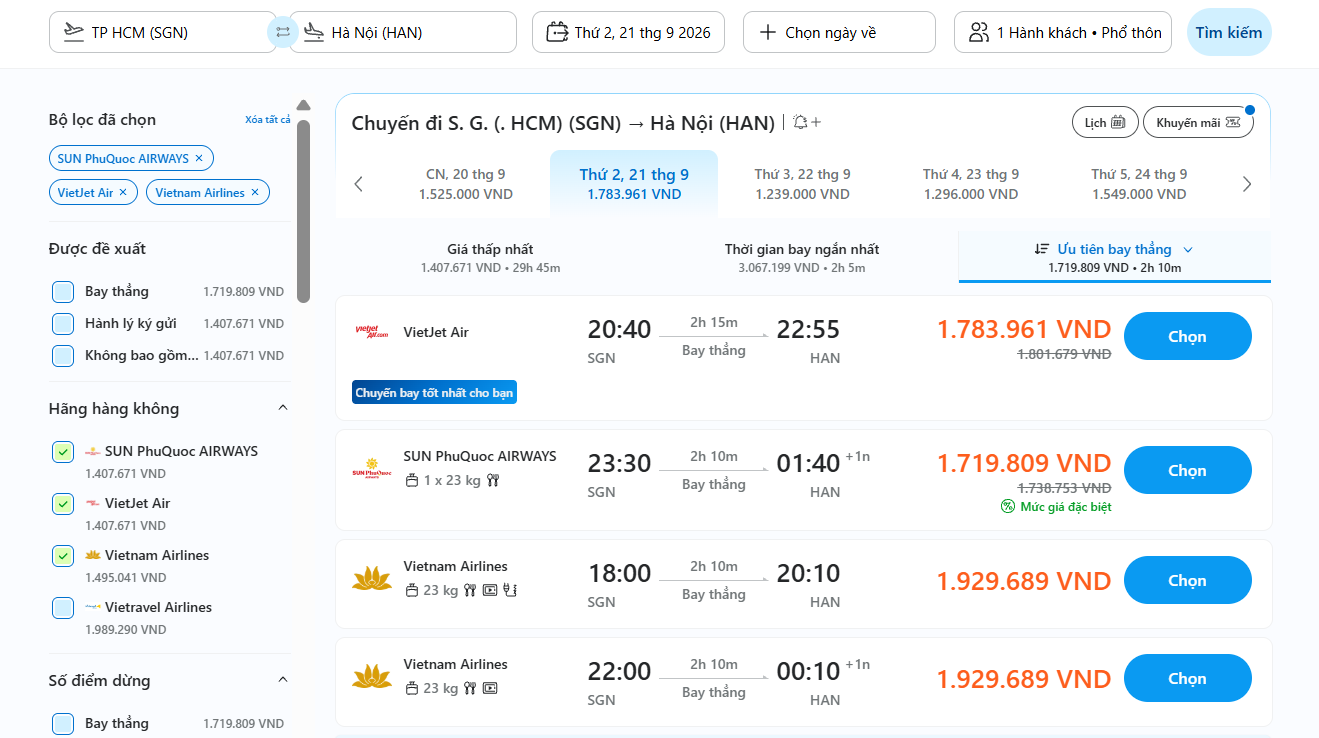Click Vietnam Airlines logo on 18:00 flight

click(372, 579)
